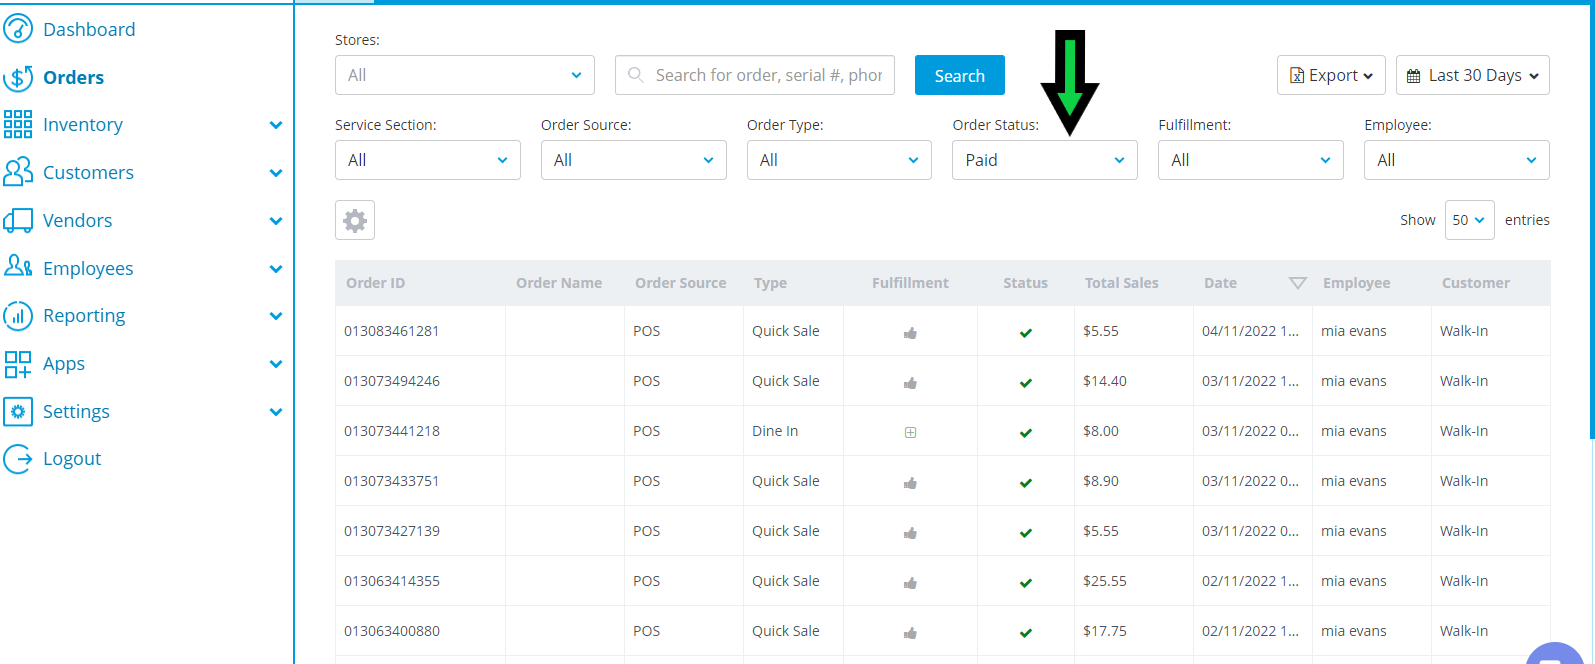Open the Orders menu item
1595x664 pixels.
(73, 77)
